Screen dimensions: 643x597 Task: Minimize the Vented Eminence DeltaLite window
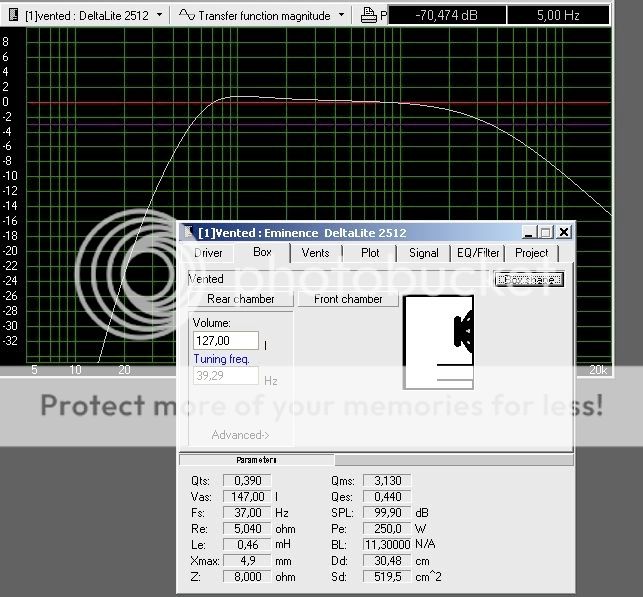pos(529,232)
